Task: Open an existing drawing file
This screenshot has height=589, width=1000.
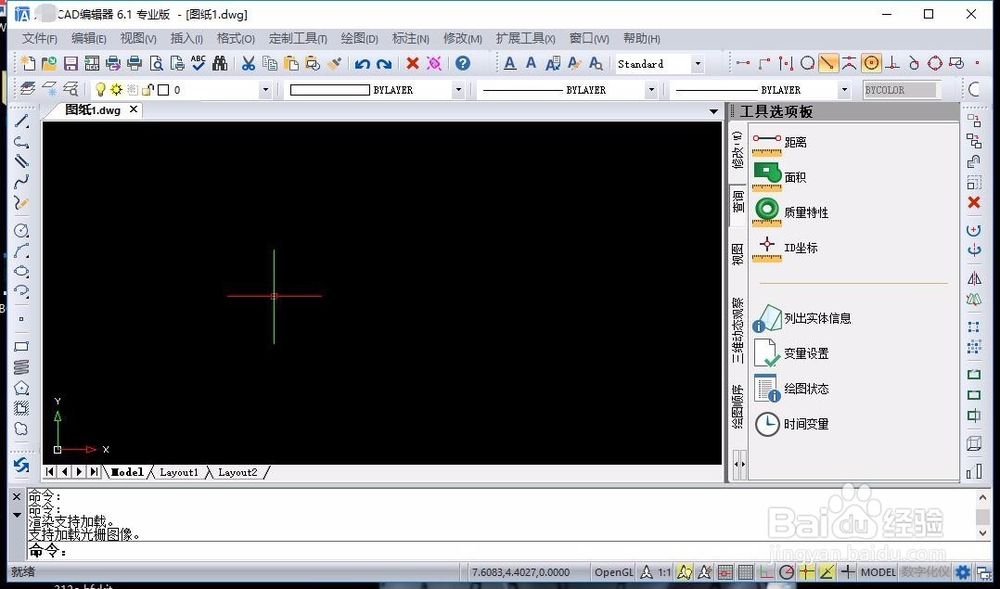Action: 49,63
